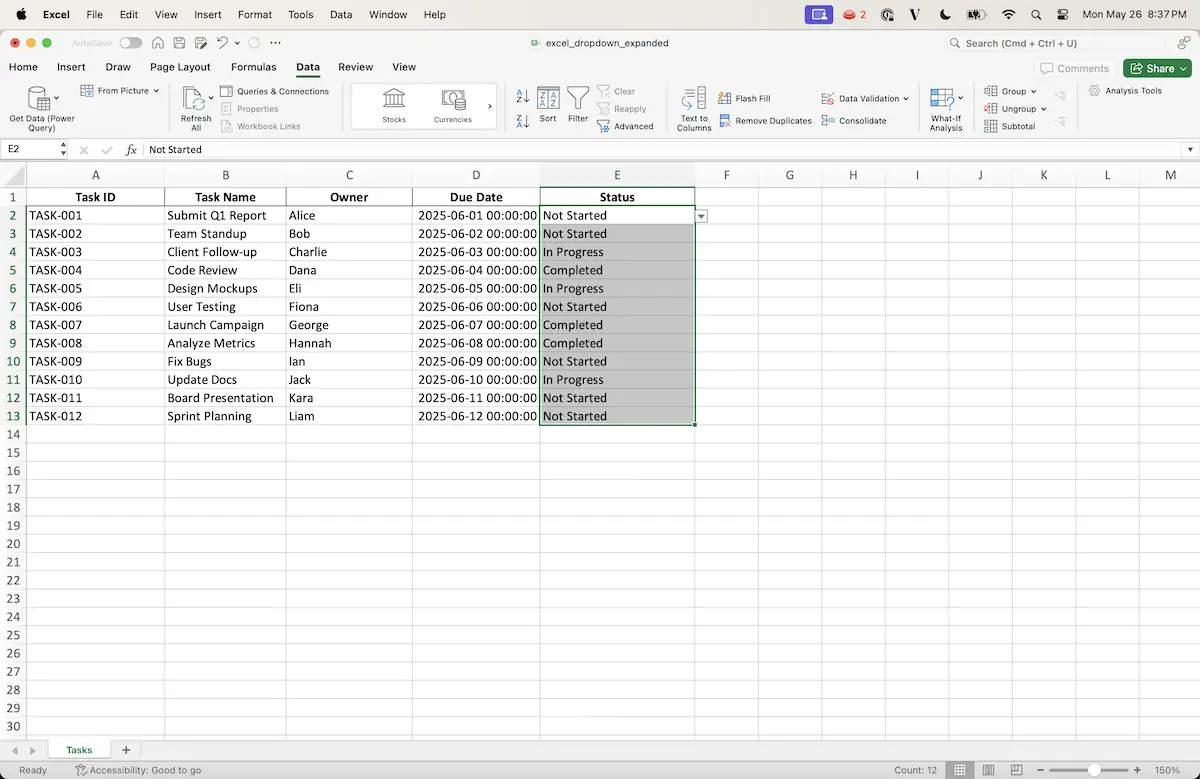Expand the Refresh All dropdown arrow
This screenshot has height=779, width=1200.
click(211, 97)
